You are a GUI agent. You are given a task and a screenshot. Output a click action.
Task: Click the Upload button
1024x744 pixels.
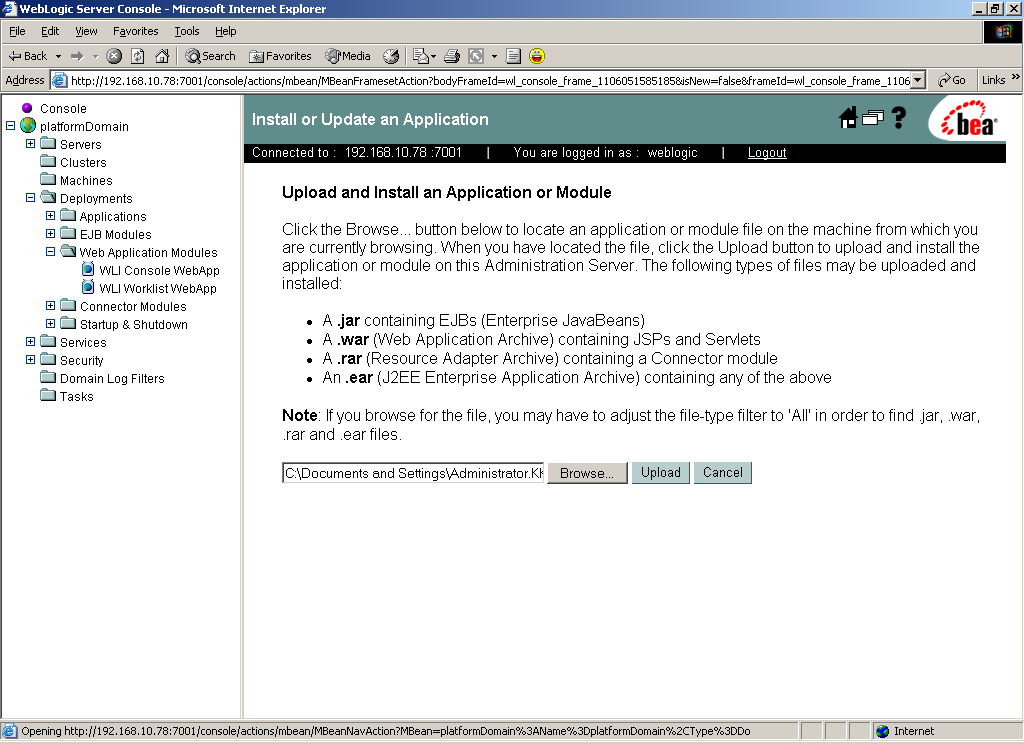click(x=660, y=472)
